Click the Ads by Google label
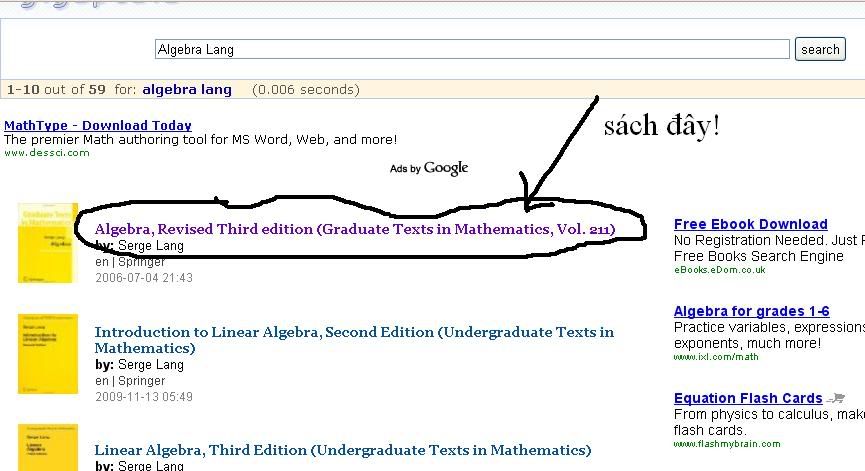Screen dimensions: 865x471 (429, 168)
